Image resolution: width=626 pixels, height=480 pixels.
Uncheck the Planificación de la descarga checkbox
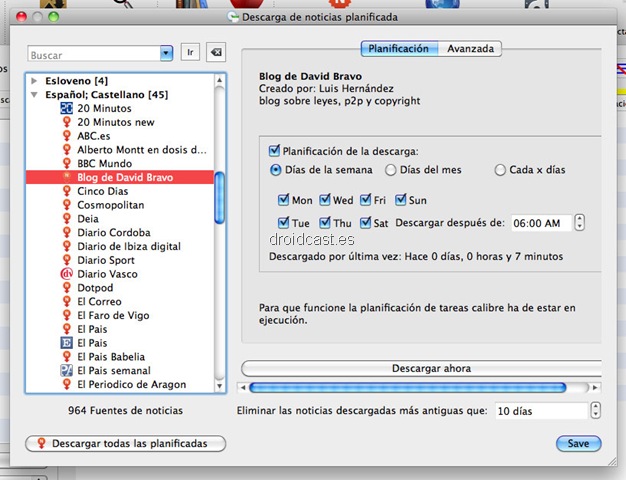coord(275,151)
